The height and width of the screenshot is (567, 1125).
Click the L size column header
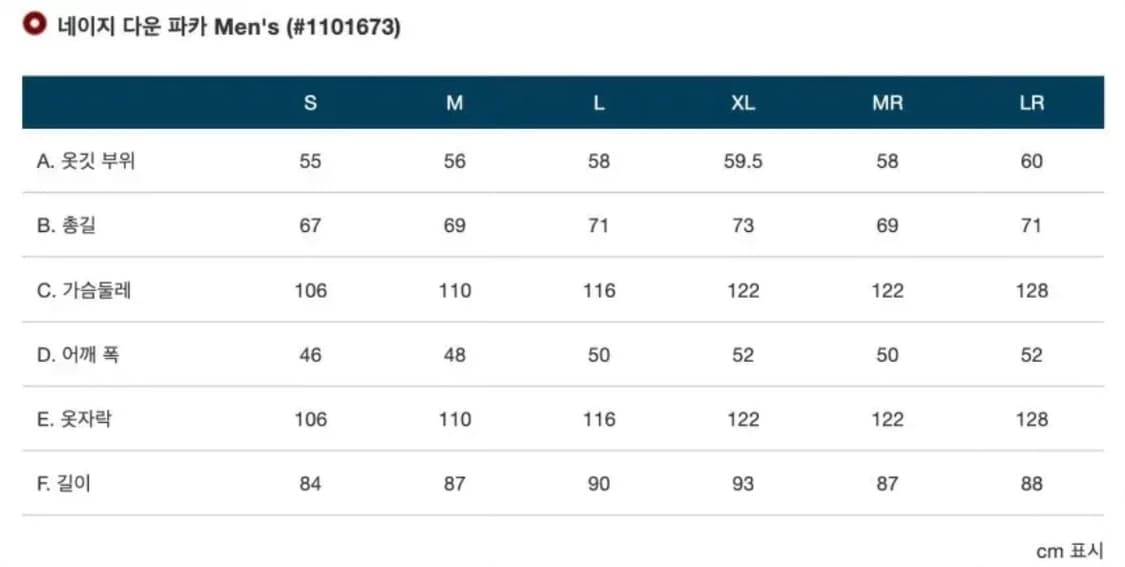[598, 103]
